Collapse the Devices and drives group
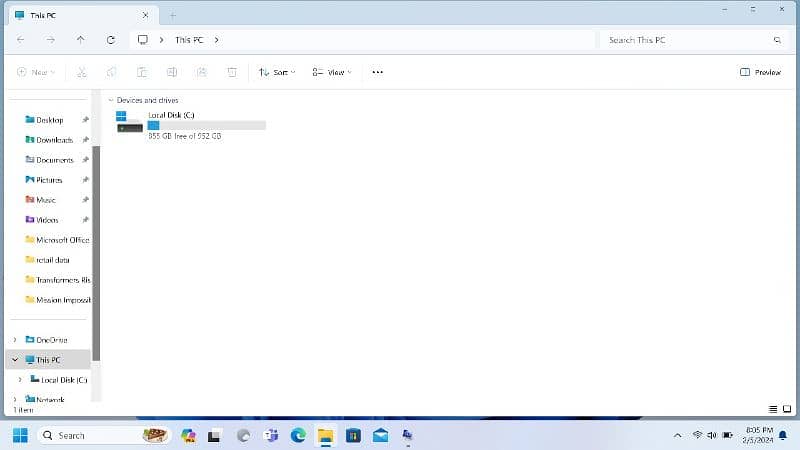The height and width of the screenshot is (450, 800). (x=110, y=100)
